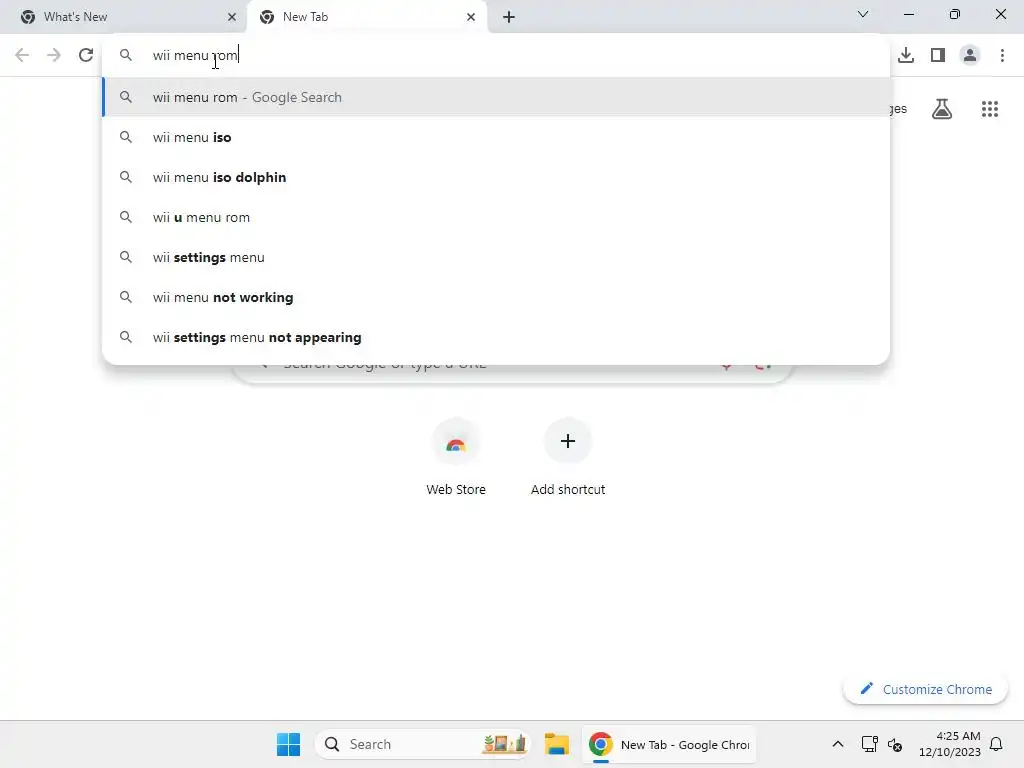Open the Downloads tray icon
The height and width of the screenshot is (768, 1024).
pyautogui.click(x=906, y=55)
